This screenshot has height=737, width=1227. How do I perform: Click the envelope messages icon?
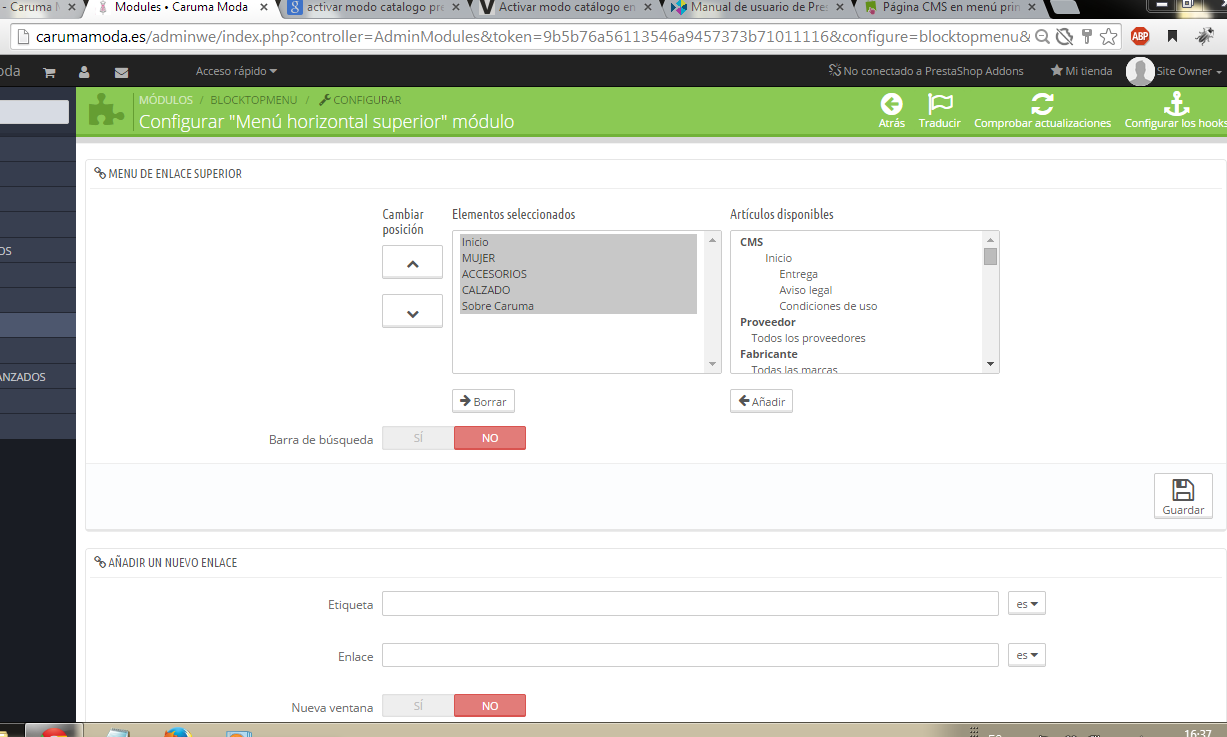click(121, 72)
